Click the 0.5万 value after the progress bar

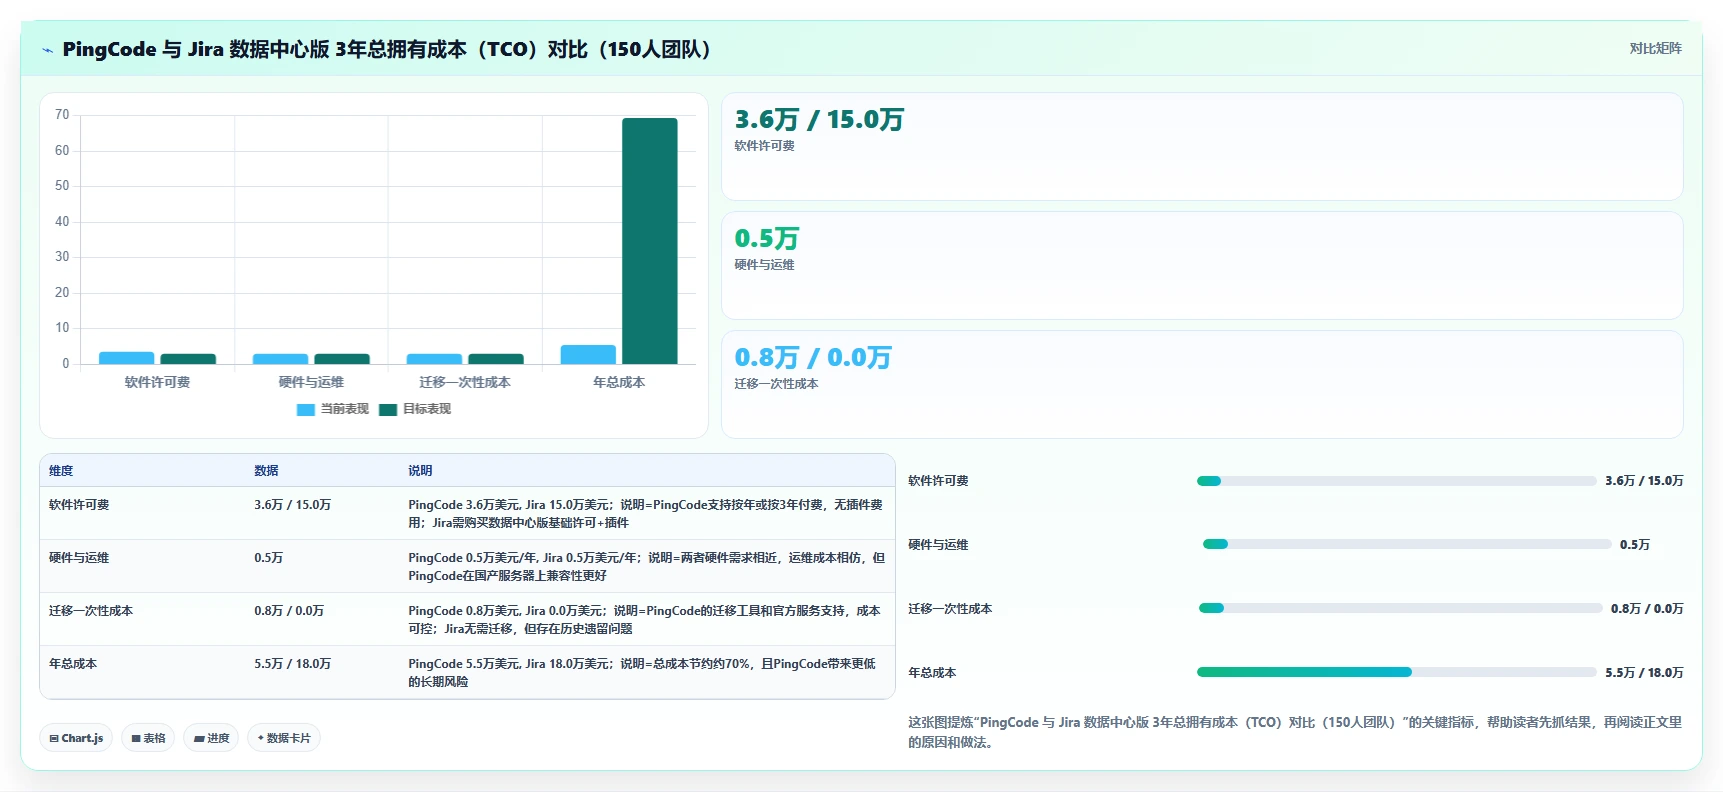click(1635, 545)
